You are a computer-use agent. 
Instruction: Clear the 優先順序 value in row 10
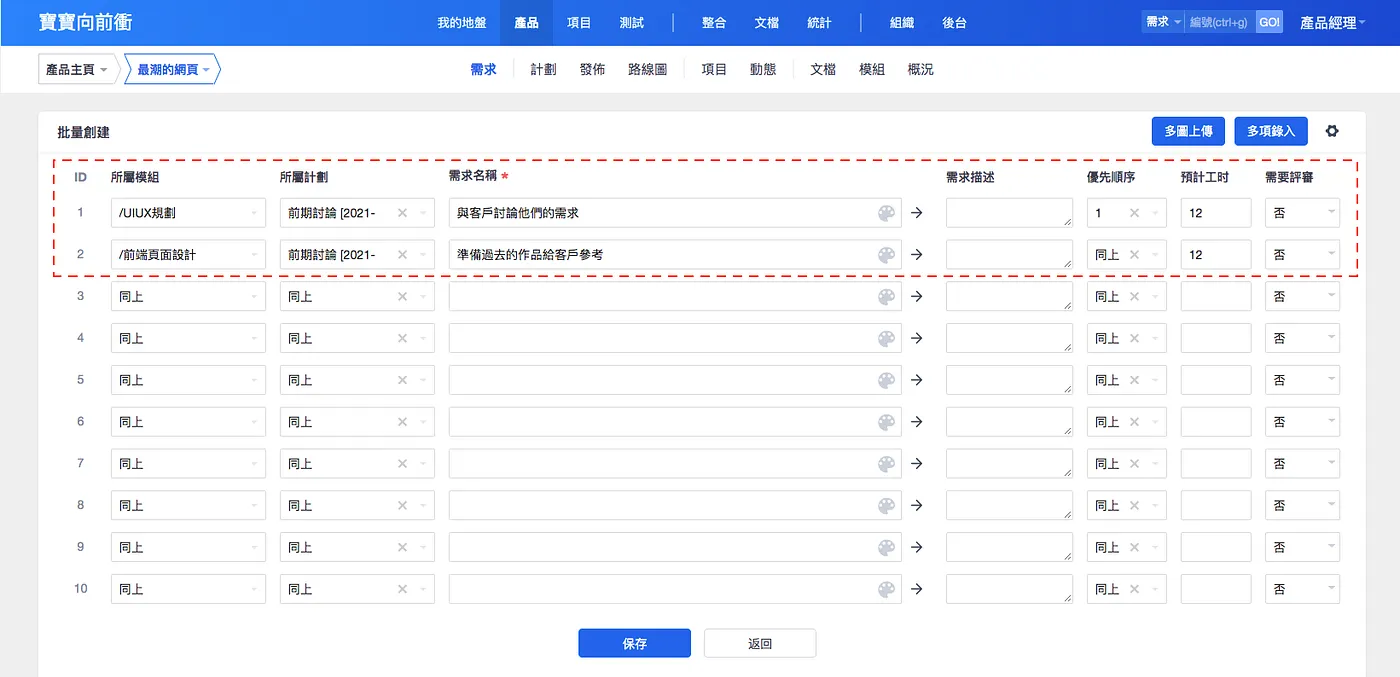pyautogui.click(x=1134, y=589)
